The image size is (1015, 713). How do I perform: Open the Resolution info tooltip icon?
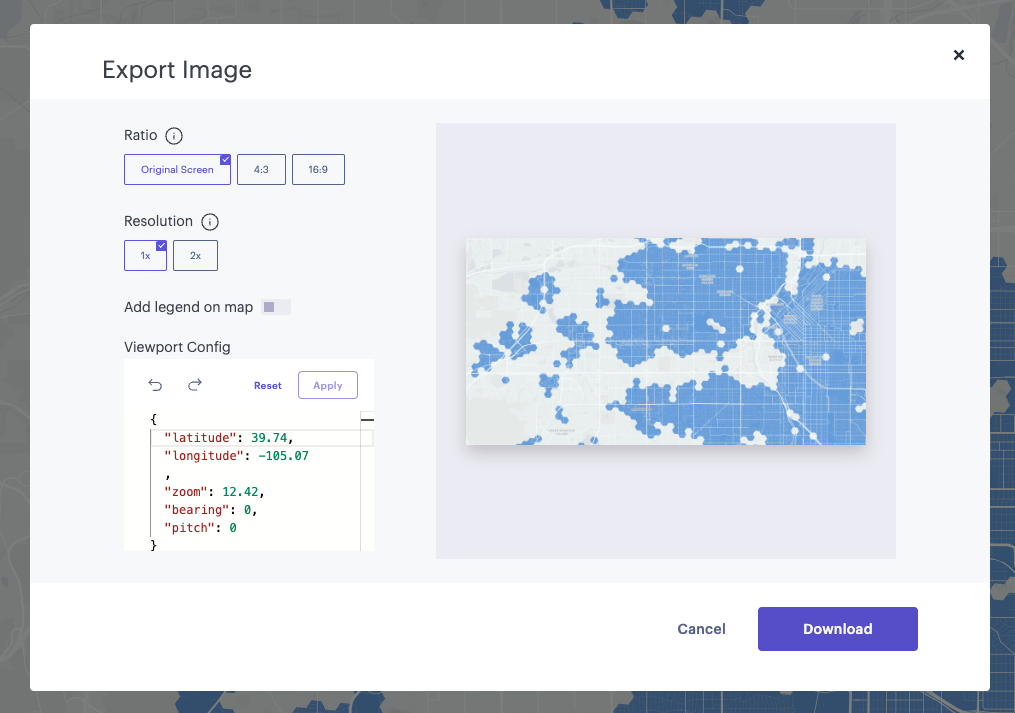(210, 222)
